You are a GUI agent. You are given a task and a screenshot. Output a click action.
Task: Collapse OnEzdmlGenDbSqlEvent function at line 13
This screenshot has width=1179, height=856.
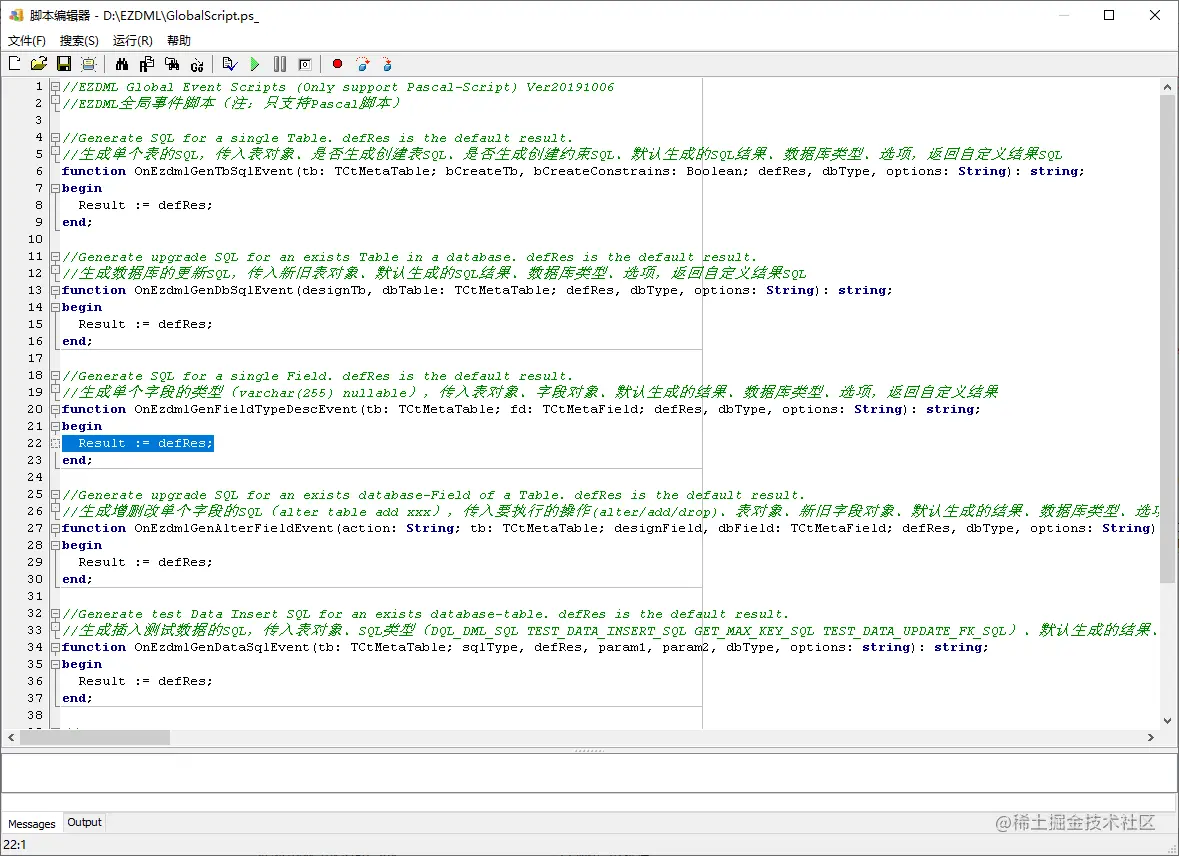55,290
